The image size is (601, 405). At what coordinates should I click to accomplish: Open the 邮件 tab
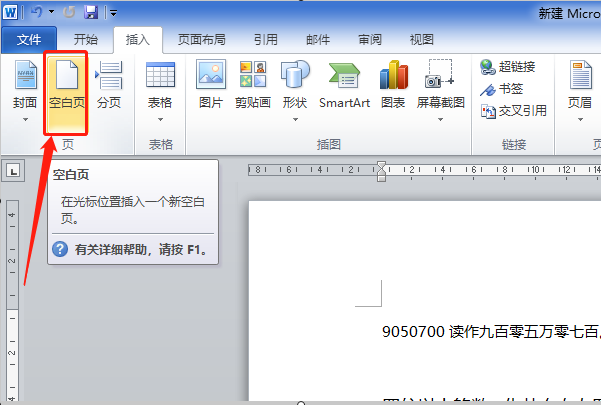318,39
